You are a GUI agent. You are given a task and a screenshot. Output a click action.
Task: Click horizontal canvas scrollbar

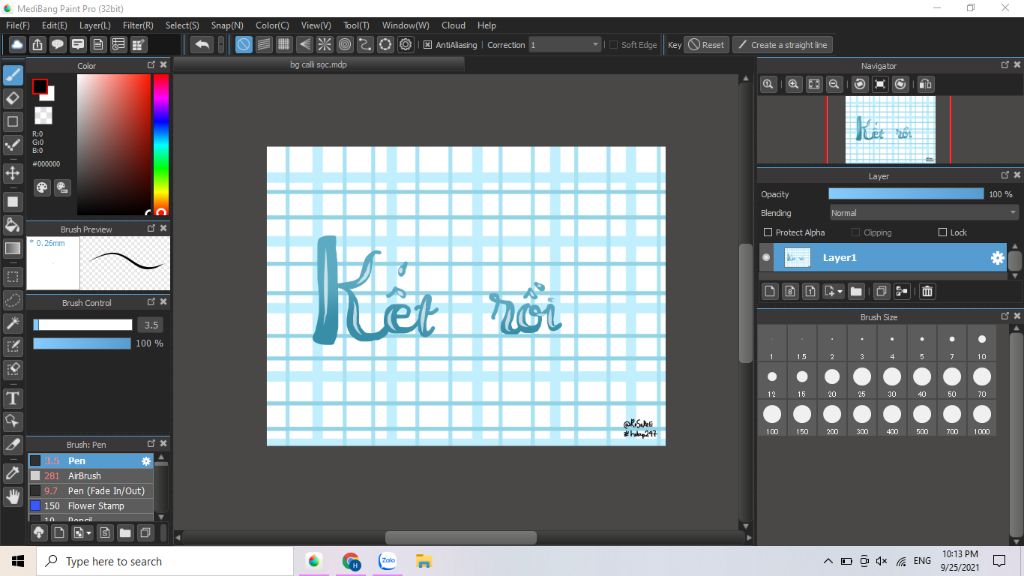(461, 537)
